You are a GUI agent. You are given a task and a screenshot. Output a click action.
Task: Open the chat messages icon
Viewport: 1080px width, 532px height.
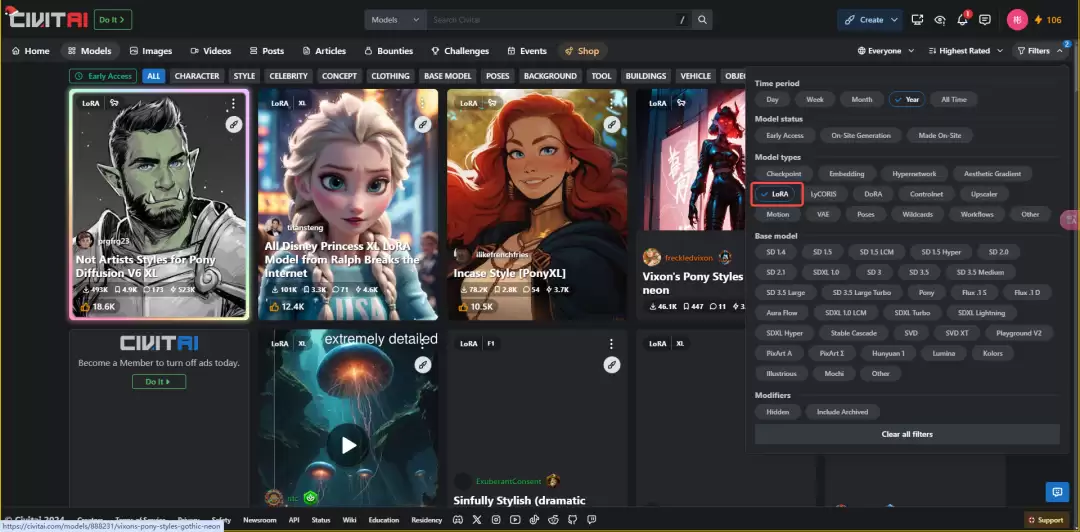click(985, 20)
